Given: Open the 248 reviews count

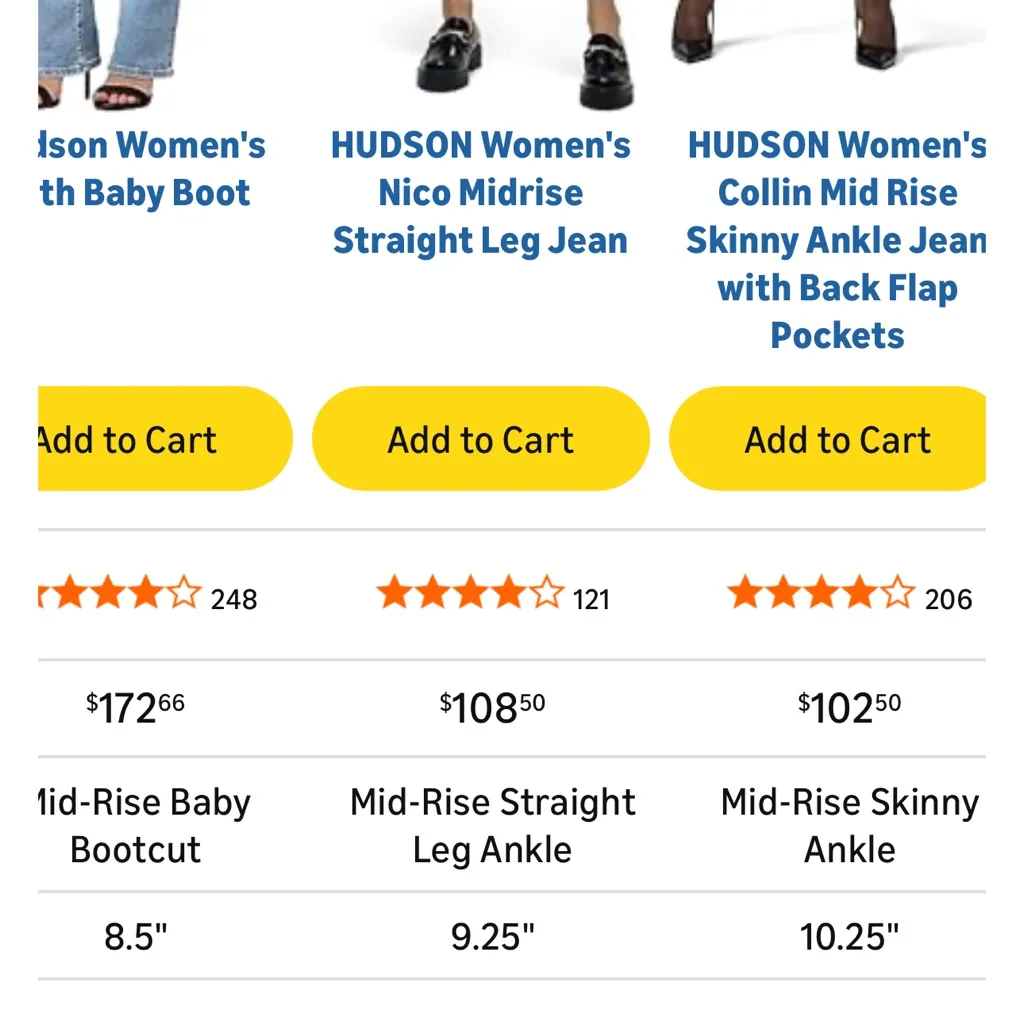Looking at the screenshot, I should coord(234,600).
